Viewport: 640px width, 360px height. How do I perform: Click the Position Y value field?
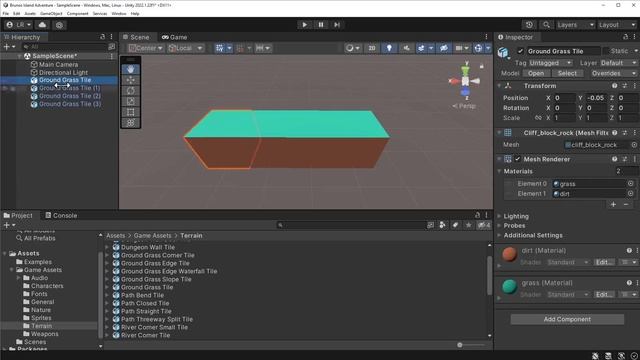[596, 98]
